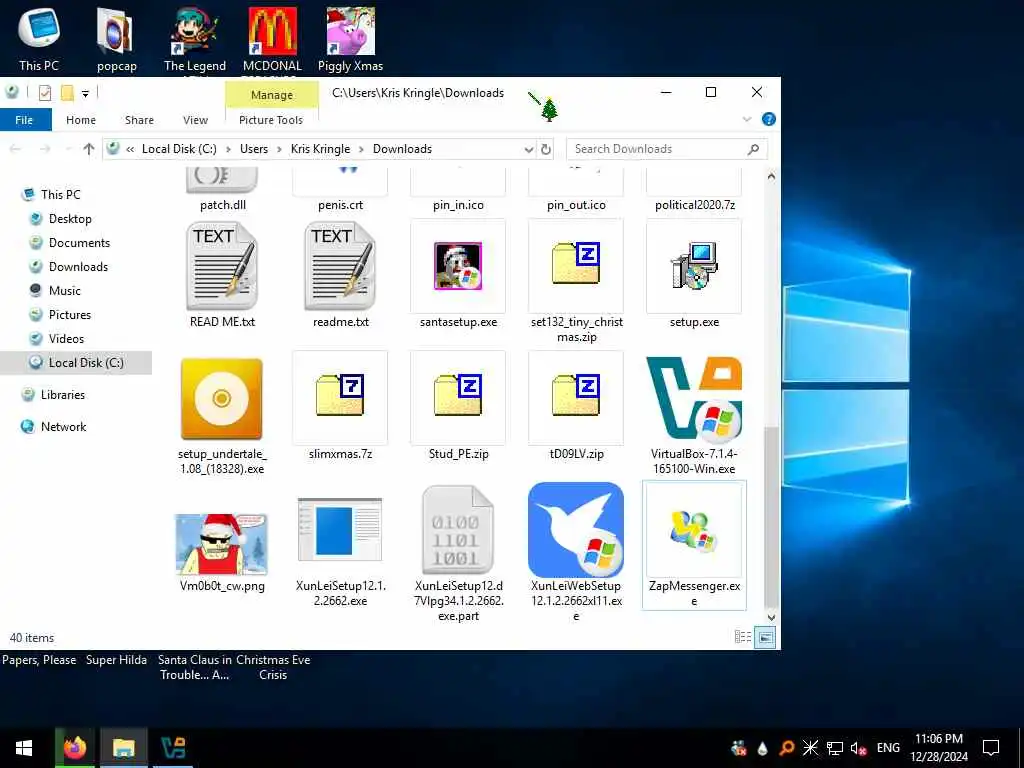Click Kris Kringle breadcrumb
1024x768 pixels.
pos(321,149)
